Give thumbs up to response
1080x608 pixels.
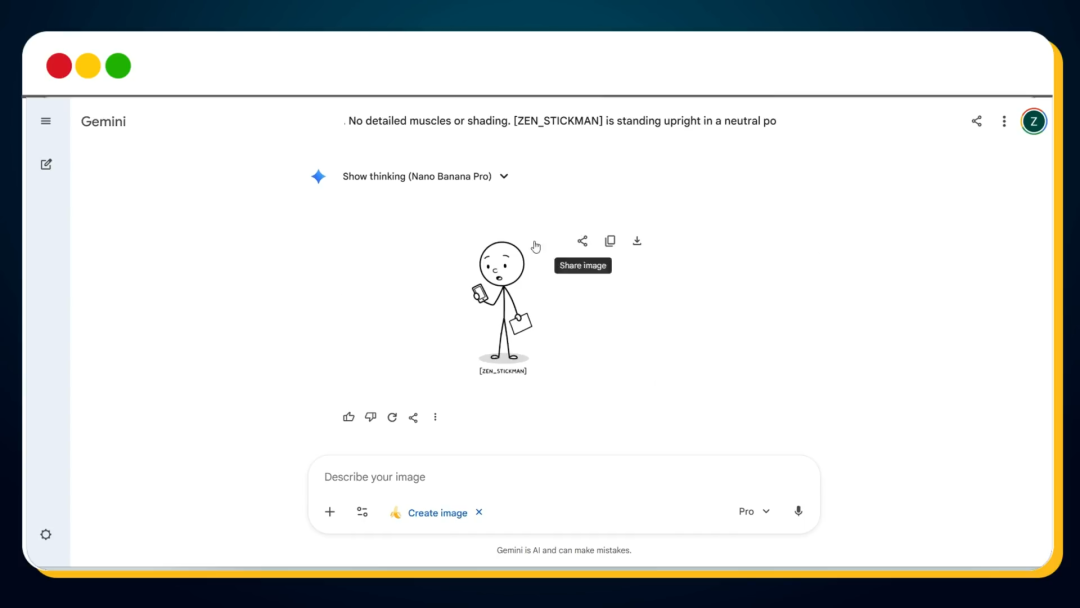(349, 417)
